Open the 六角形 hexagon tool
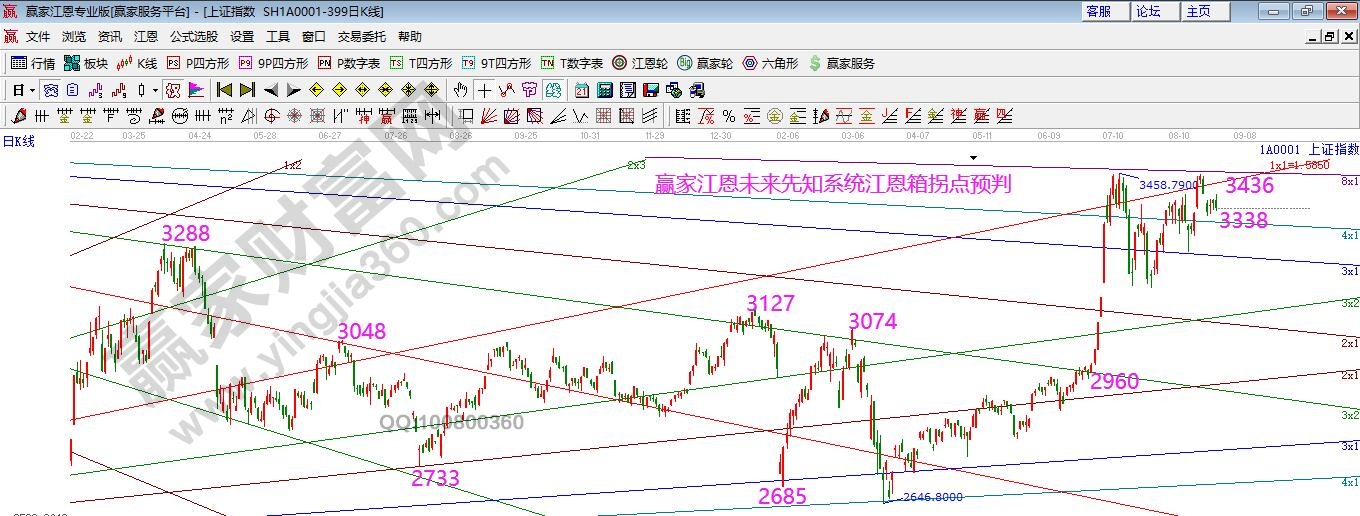The height and width of the screenshot is (516, 1360). (x=770, y=63)
